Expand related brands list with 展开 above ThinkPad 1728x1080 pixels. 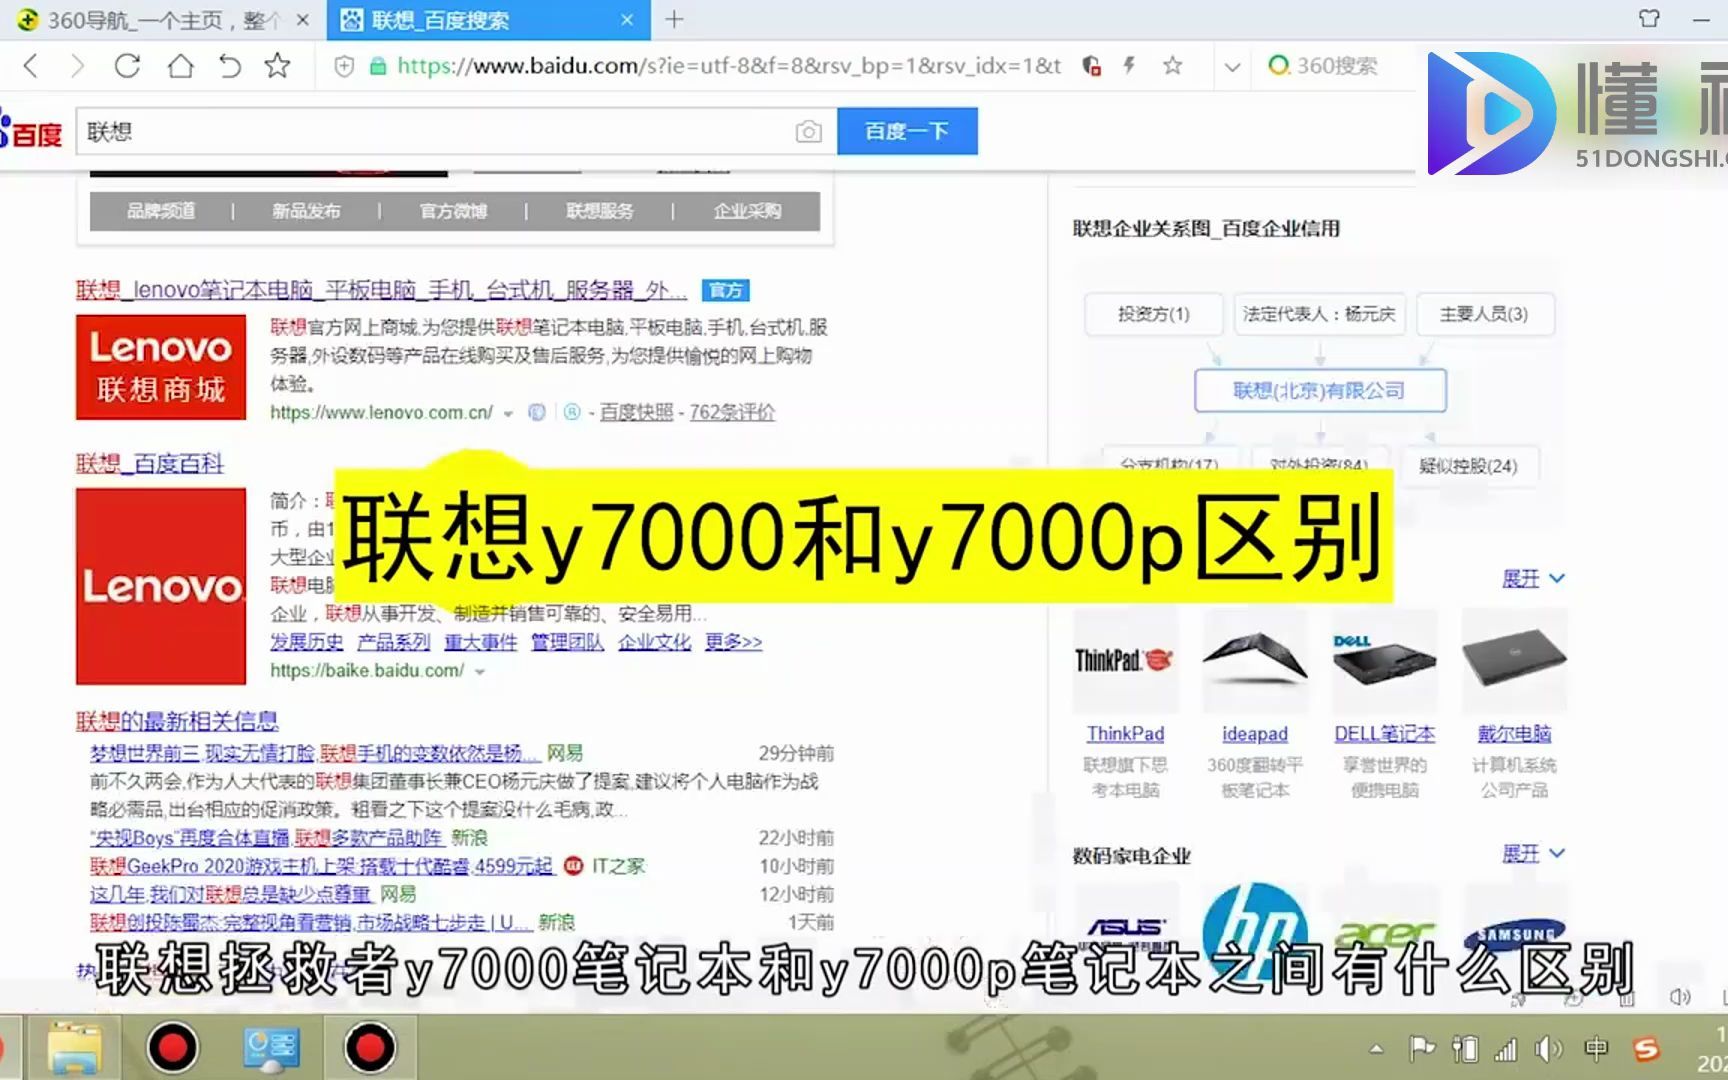(x=1533, y=579)
